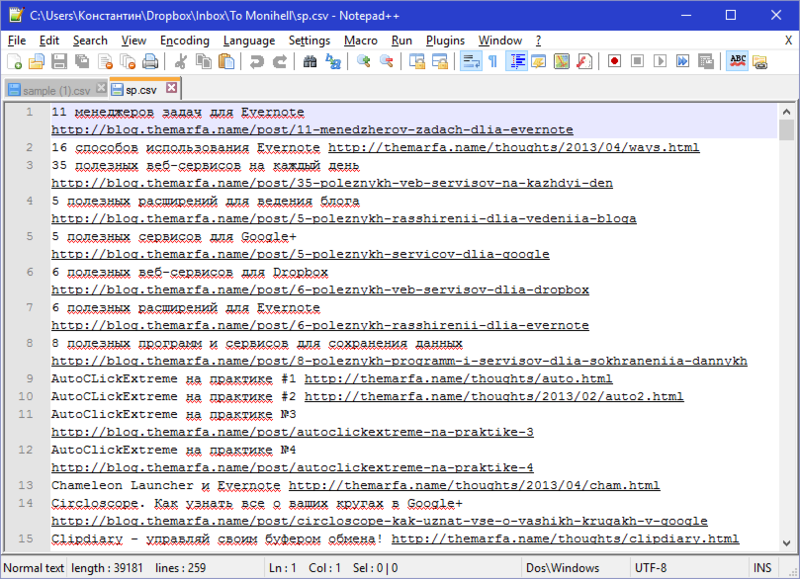Click the Stop Recording square icon
800x579 pixels.
coord(637,61)
